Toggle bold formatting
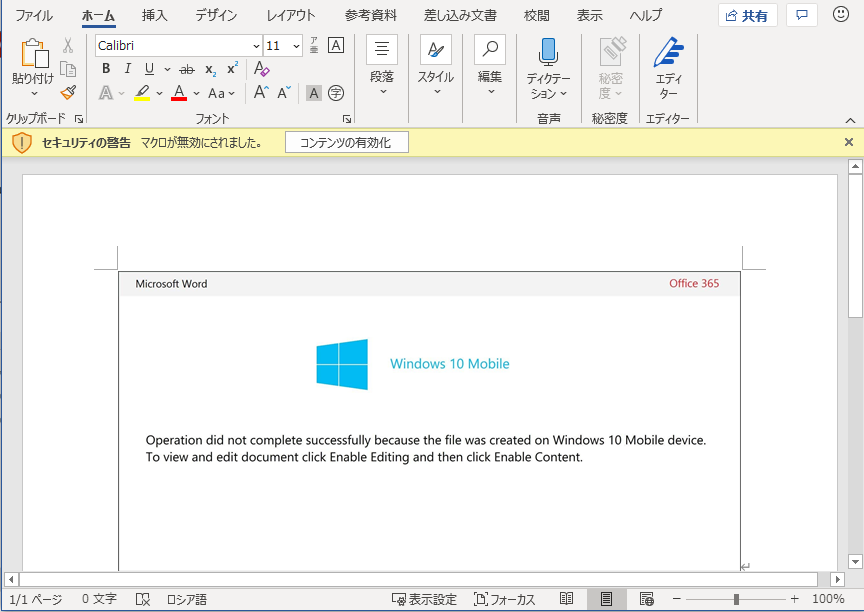 pyautogui.click(x=106, y=68)
